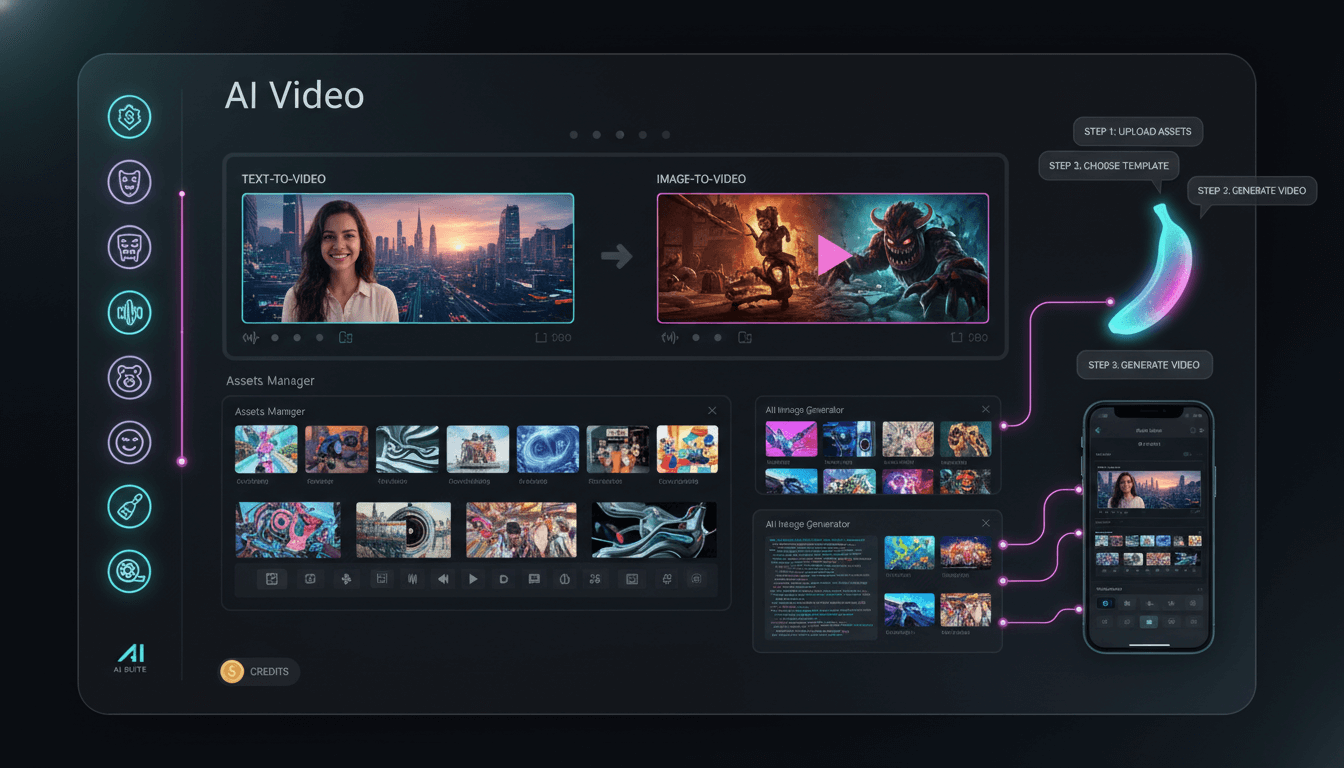Click the cat mask sidebar icon
The image size is (1344, 768).
point(129,182)
